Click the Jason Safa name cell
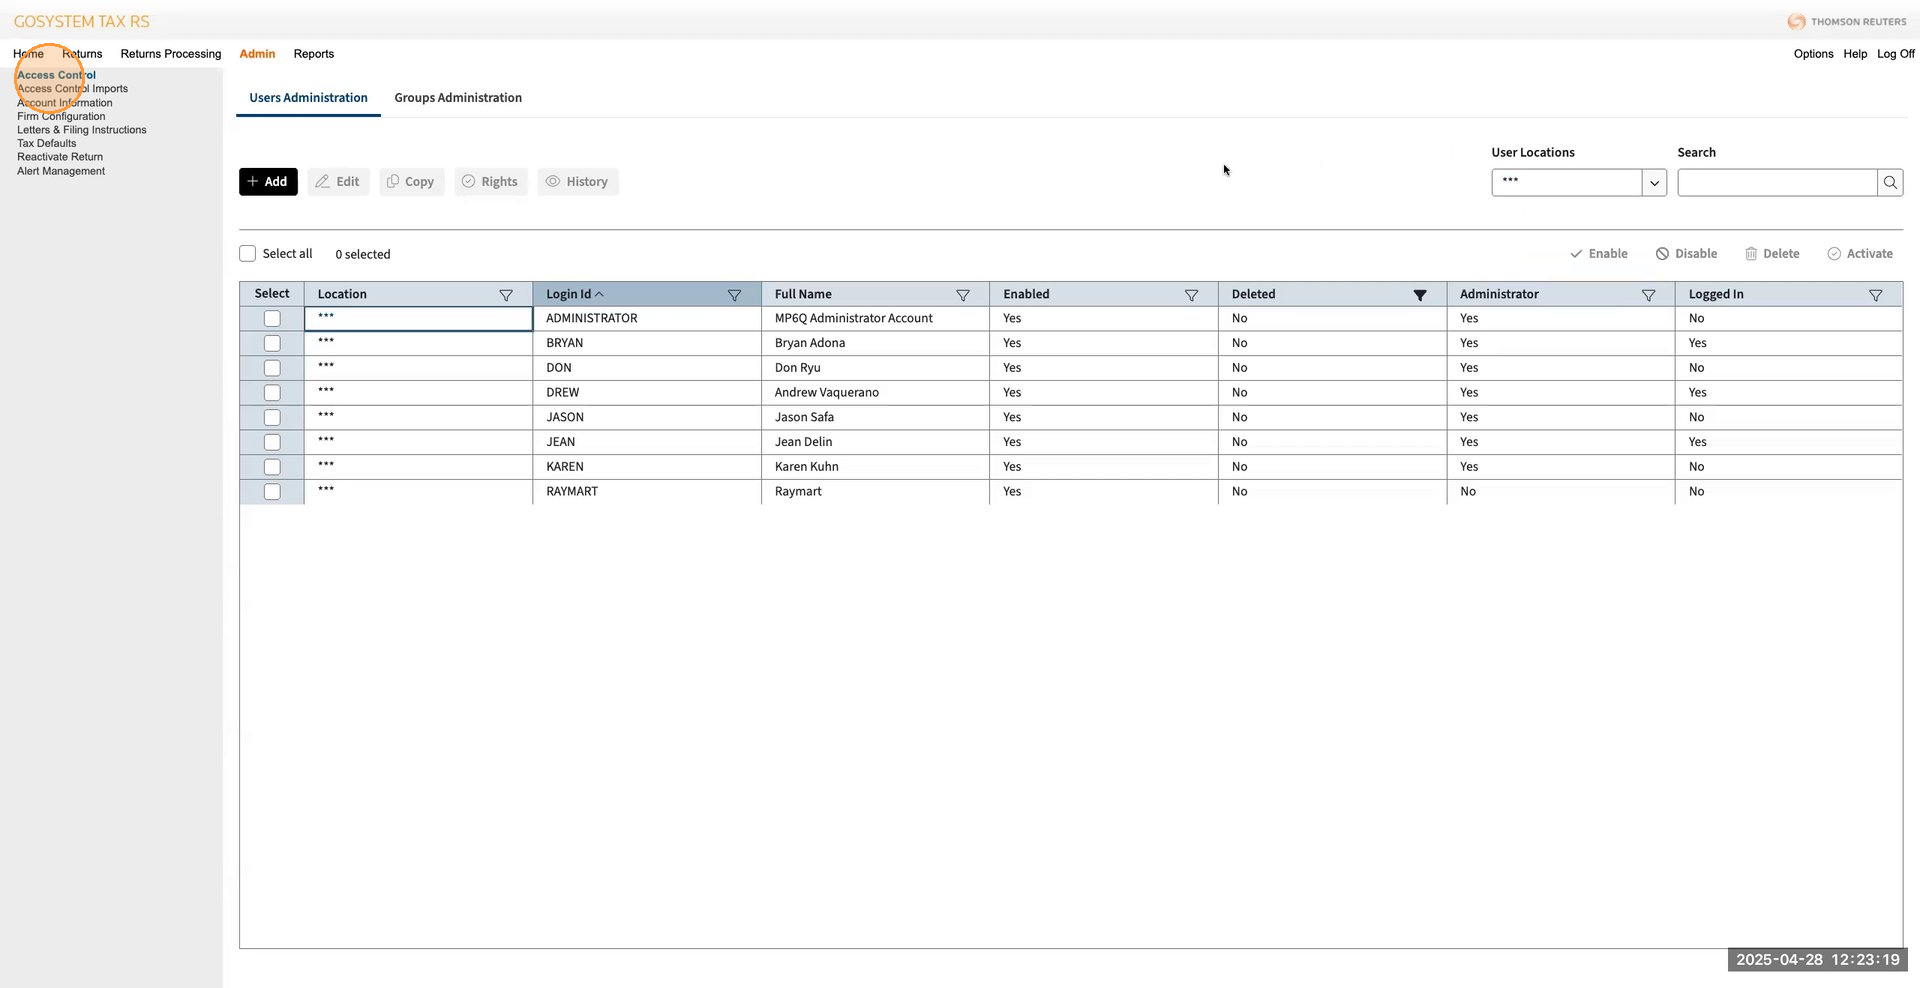 tap(875, 417)
